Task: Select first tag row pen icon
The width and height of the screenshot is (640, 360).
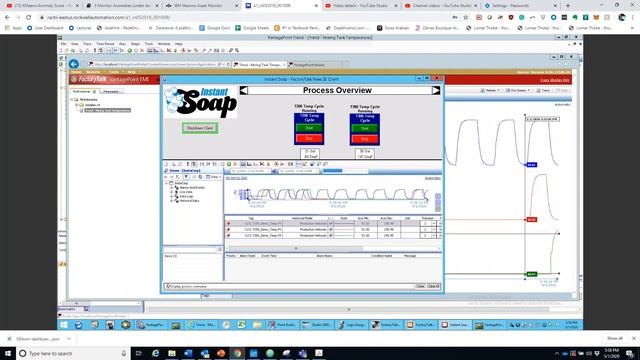Action: click(228, 224)
